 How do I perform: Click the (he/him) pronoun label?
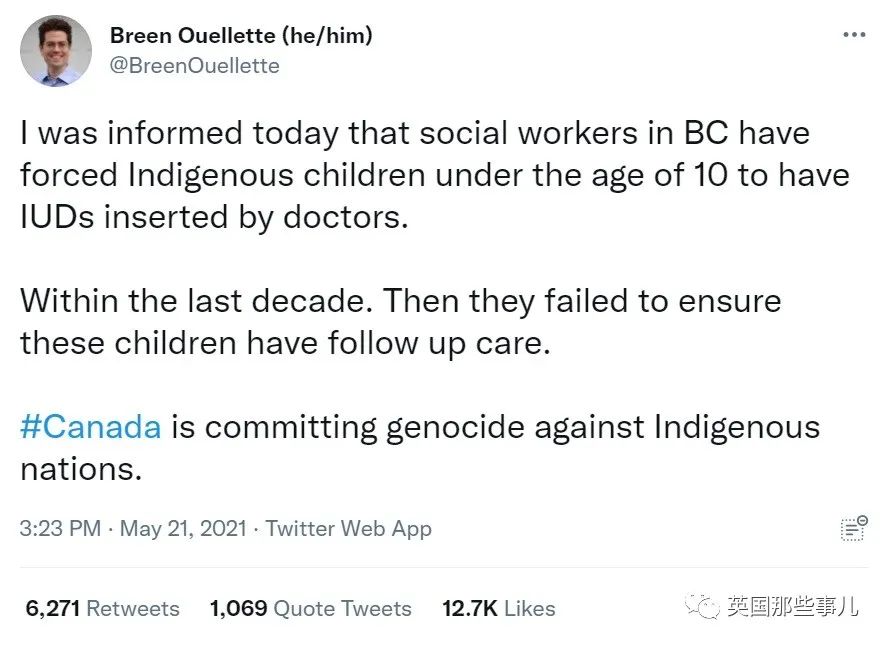327,36
